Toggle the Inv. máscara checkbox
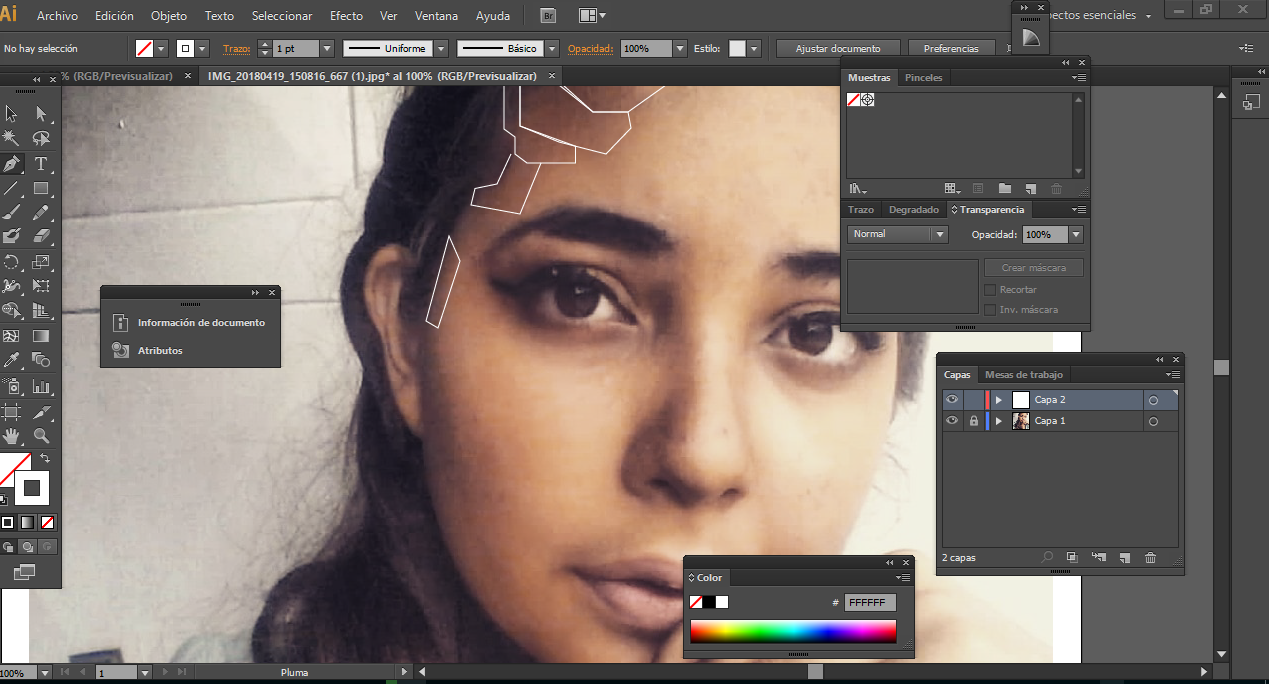The image size is (1269, 684). (990, 310)
